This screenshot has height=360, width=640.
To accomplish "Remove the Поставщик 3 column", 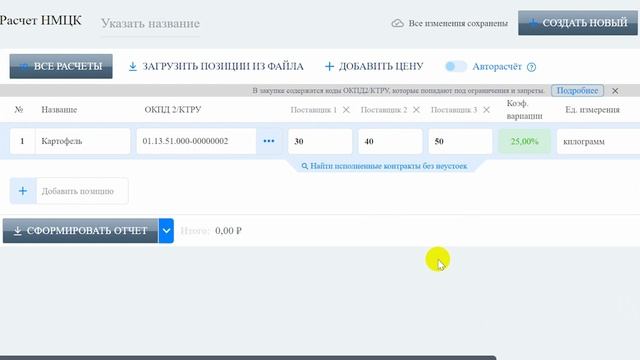I will pyautogui.click(x=486, y=110).
